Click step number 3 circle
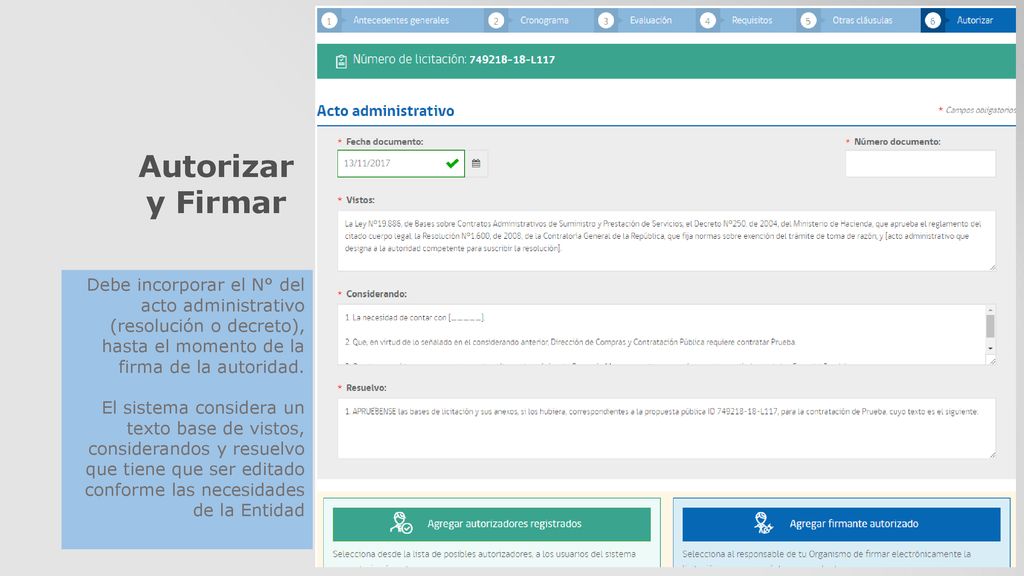Screen dimensions: 1024x576 605,21
